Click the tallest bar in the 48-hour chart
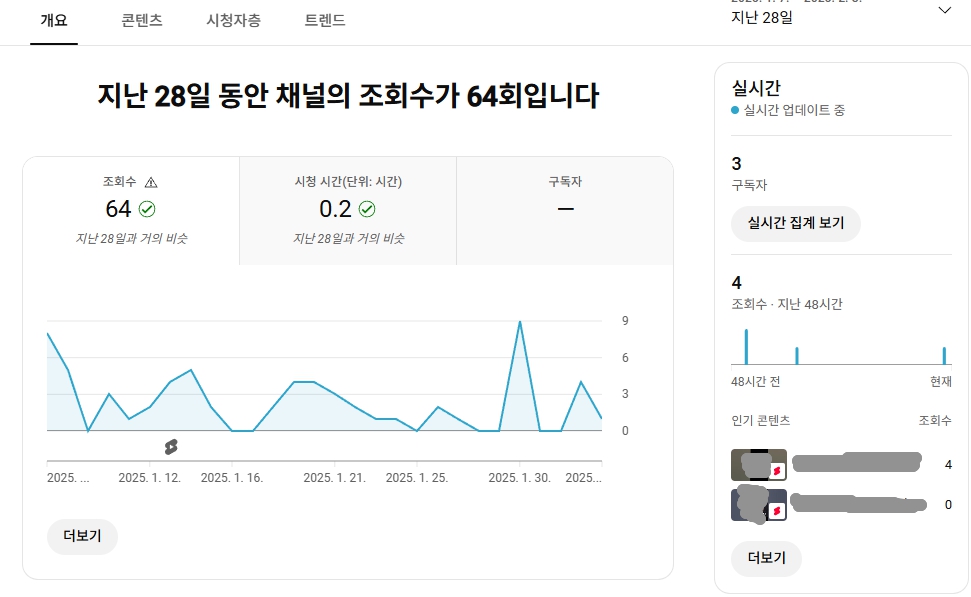This screenshot has height=597, width=971. pos(746,347)
